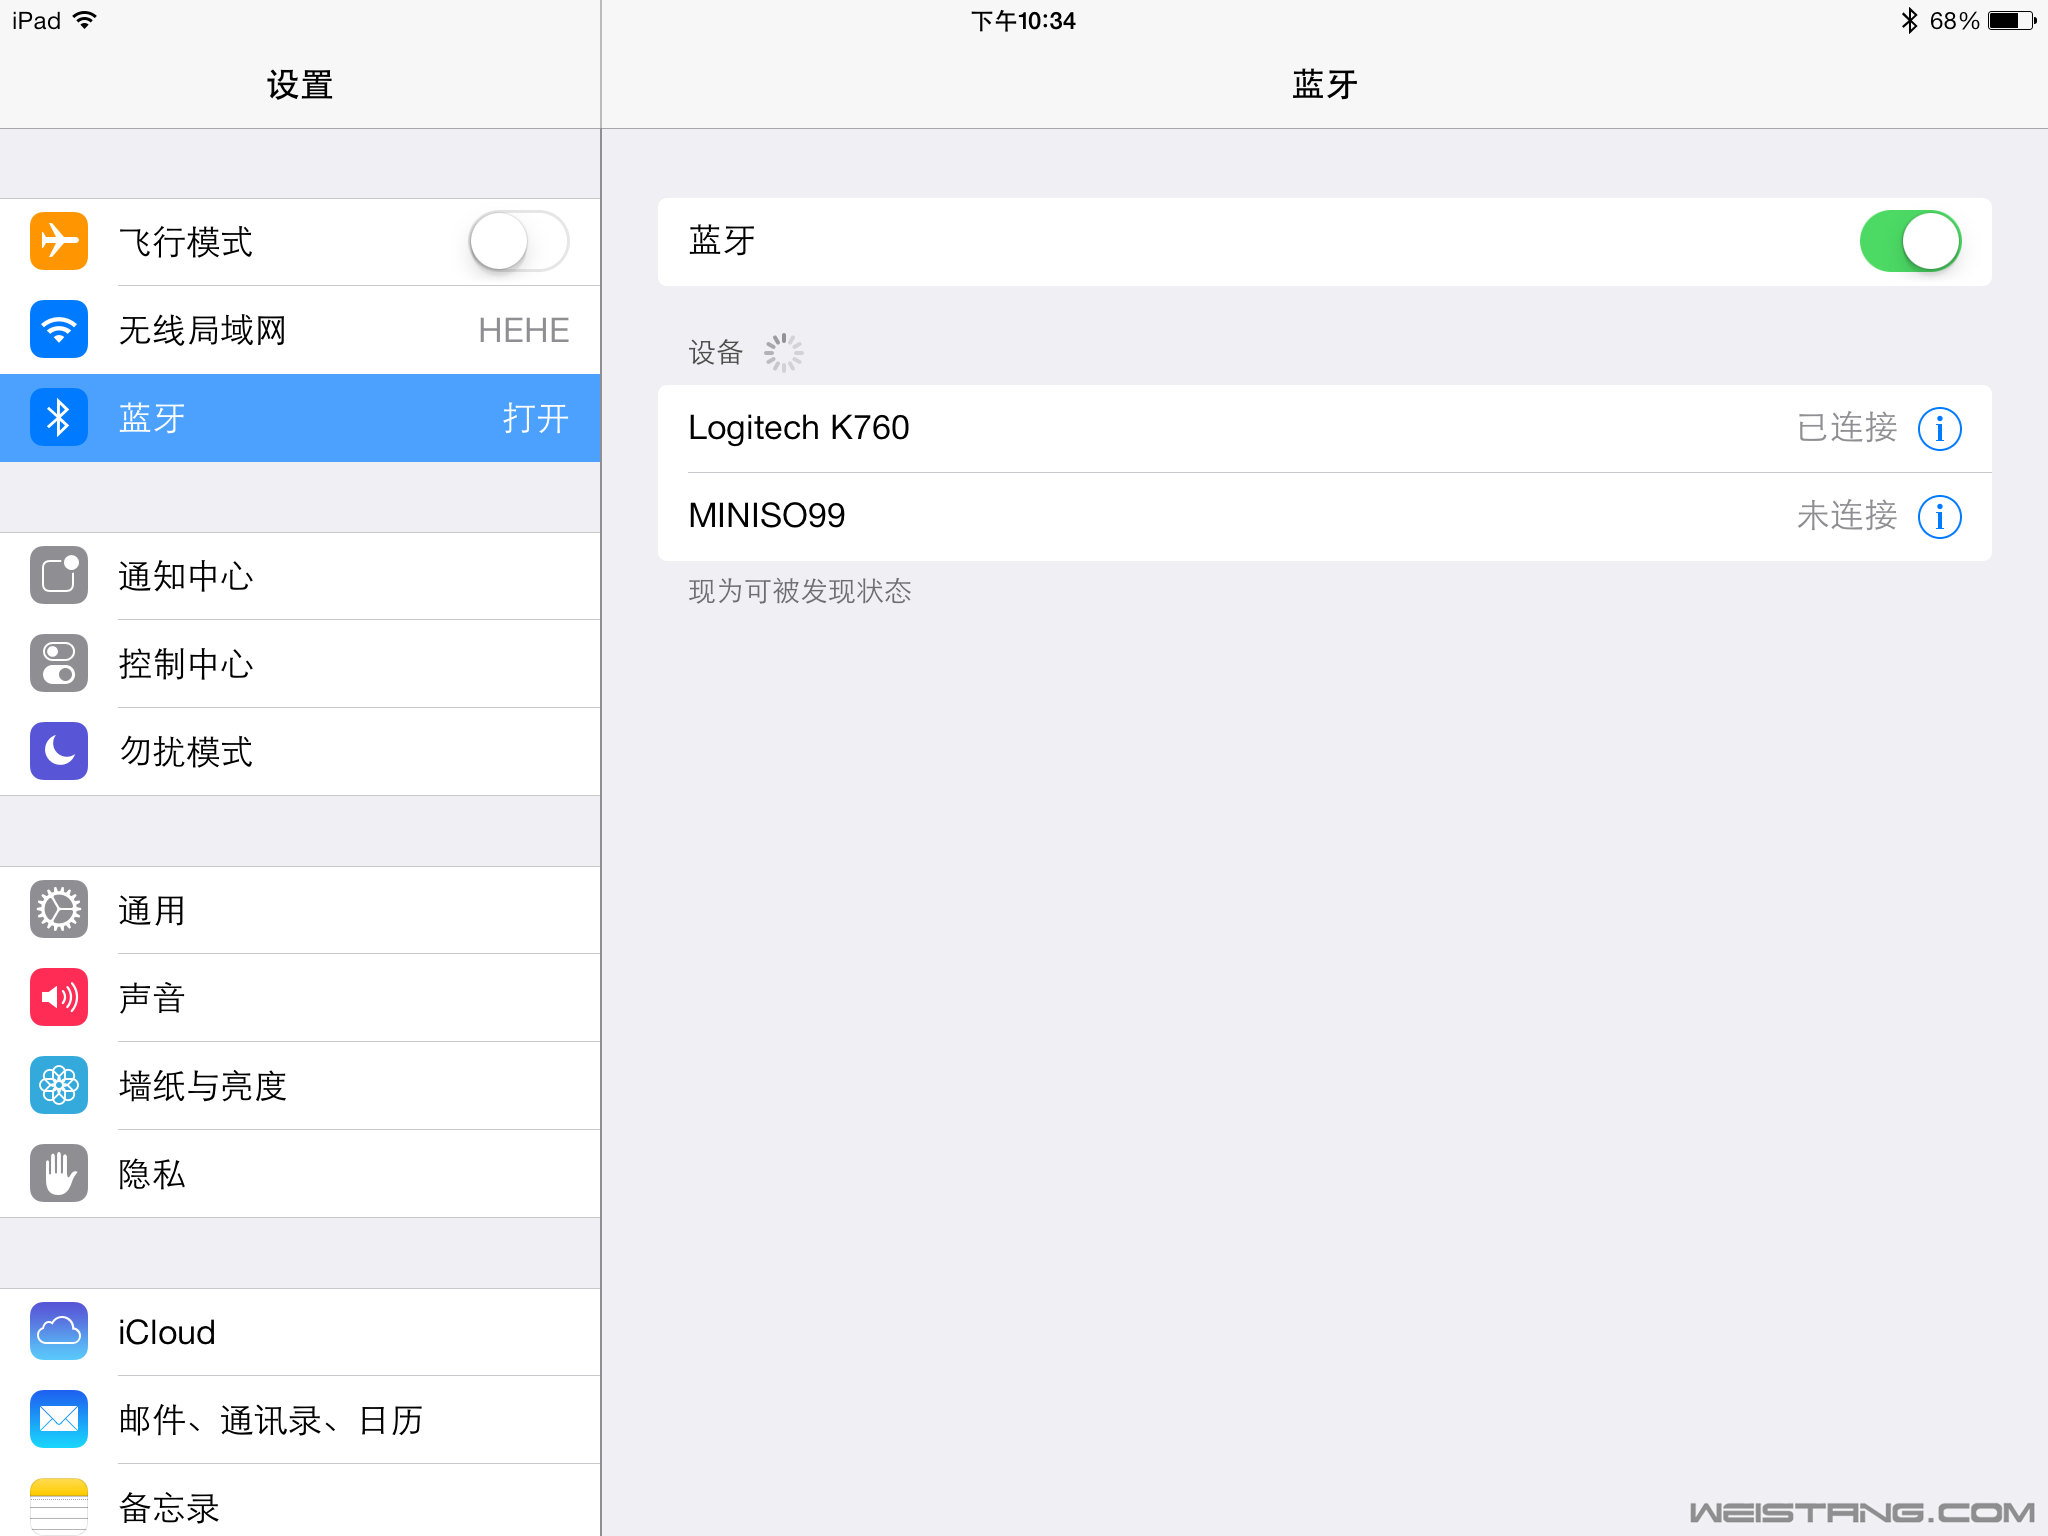Open 邮件、通讯录、日历 settings
The image size is (2048, 1536).
[300, 1419]
